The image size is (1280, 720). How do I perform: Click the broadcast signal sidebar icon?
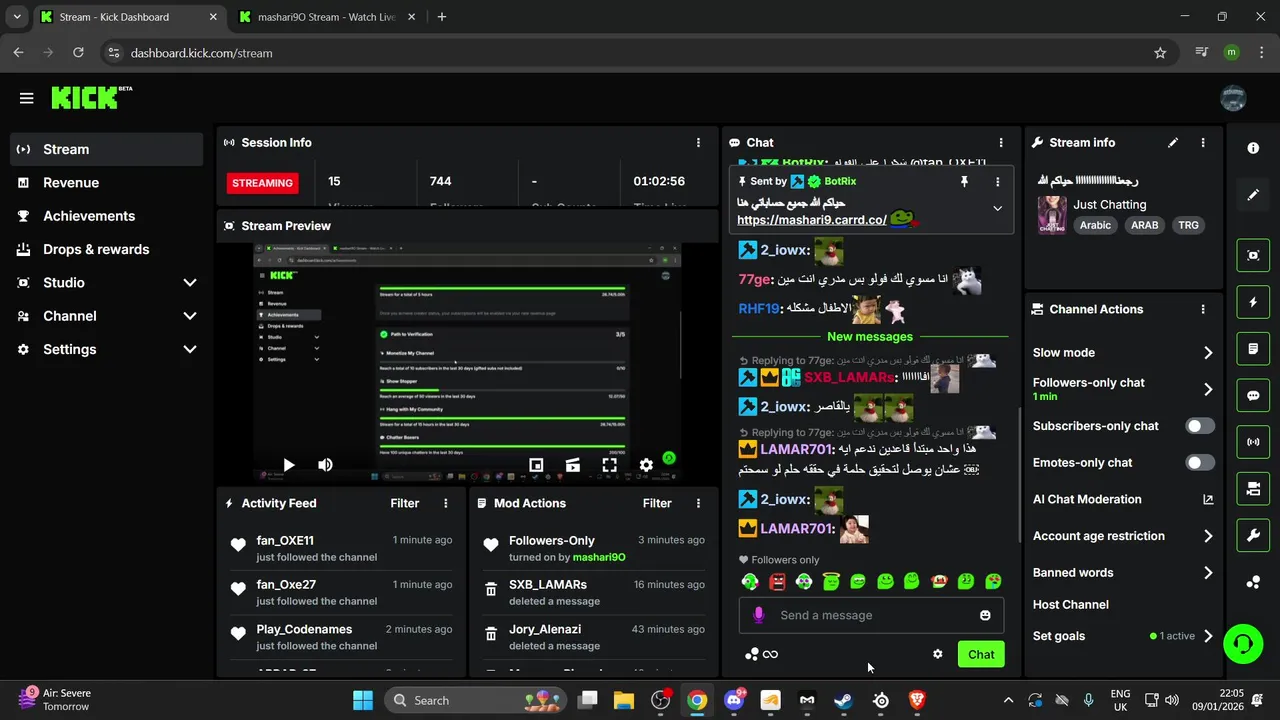(x=1253, y=442)
